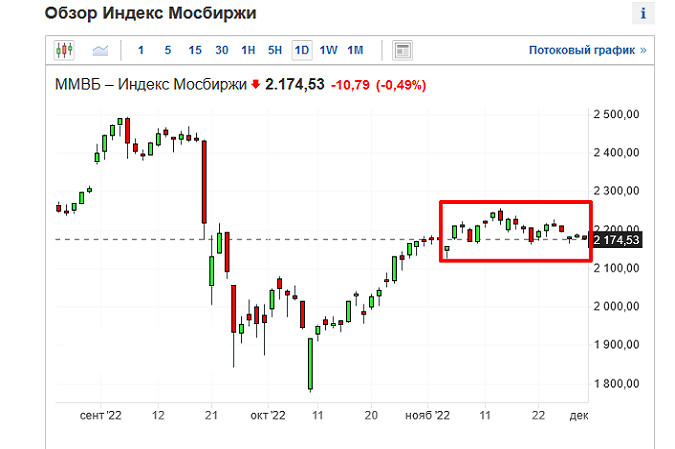
Task: Click the 2 100,00 price axis label
Action: coord(616,268)
